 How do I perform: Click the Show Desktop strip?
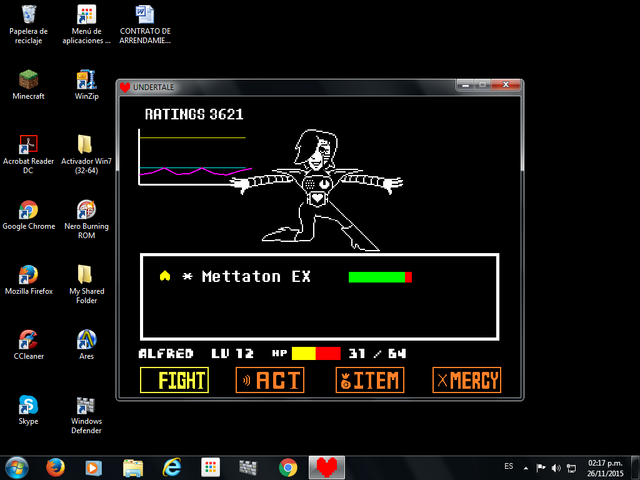(636, 468)
